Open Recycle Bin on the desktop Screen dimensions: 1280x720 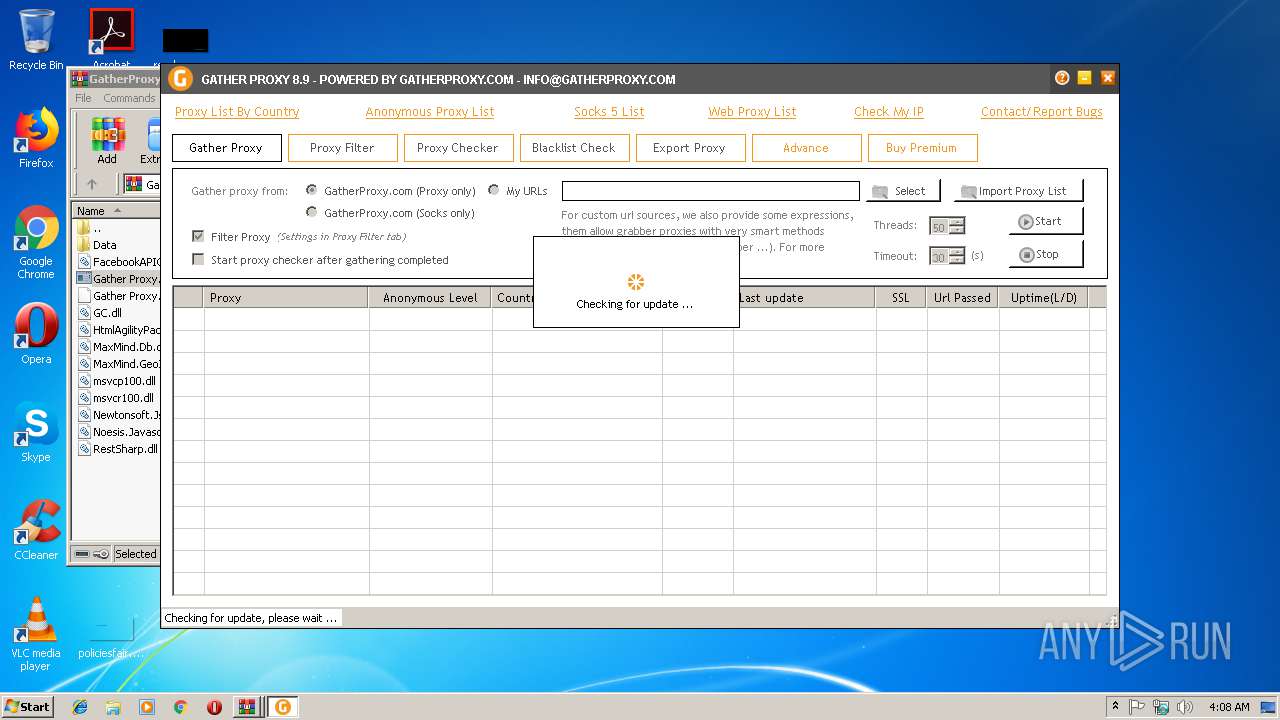pos(36,40)
